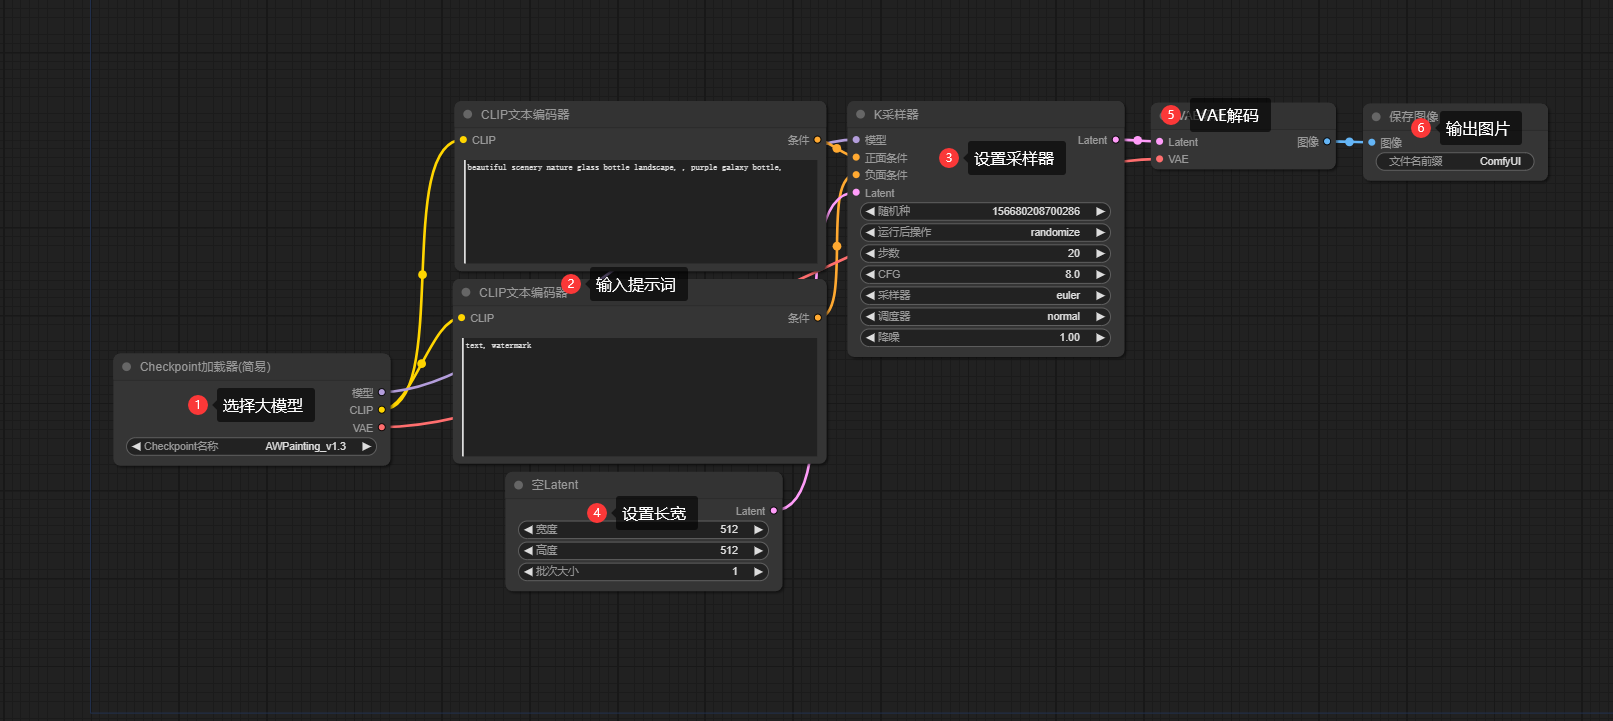This screenshot has width=1613, height=721.
Task: Click the CLIP output port on Checkpoint加载器
Action: 382,410
